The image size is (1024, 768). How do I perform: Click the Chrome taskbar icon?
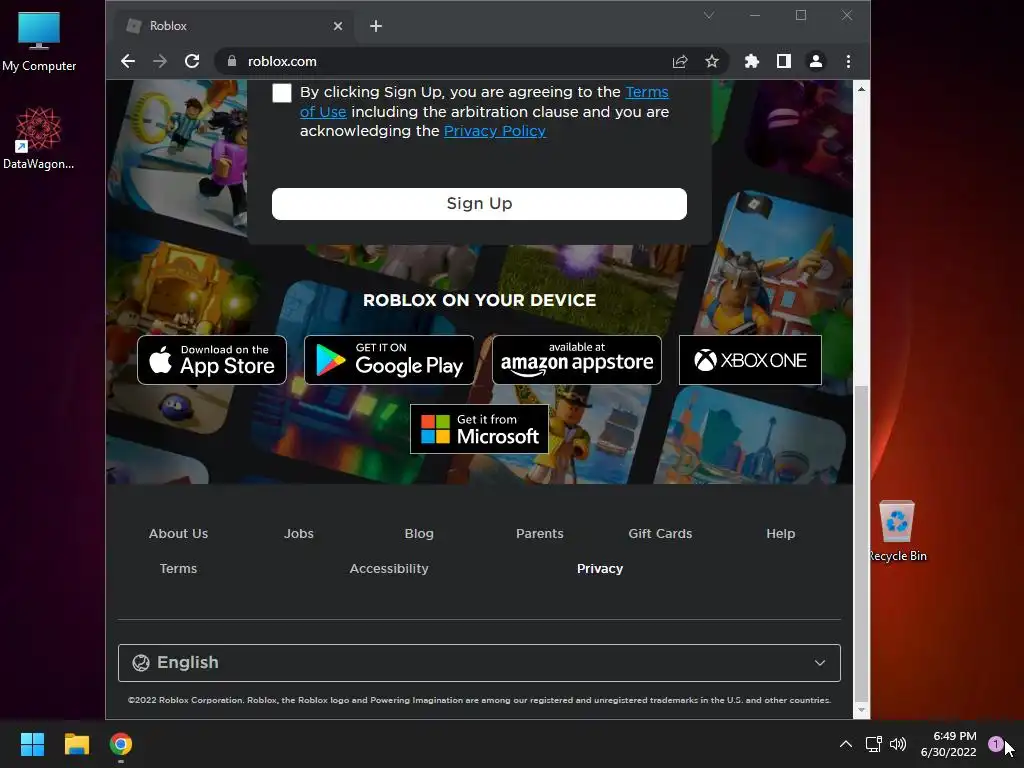(x=121, y=744)
